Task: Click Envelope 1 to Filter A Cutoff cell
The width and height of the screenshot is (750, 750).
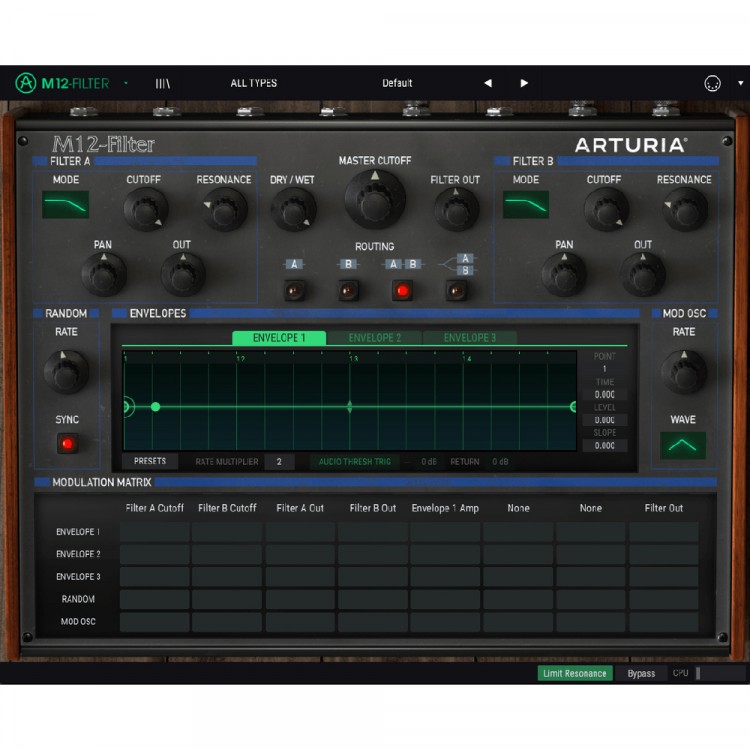Action: pyautogui.click(x=154, y=532)
